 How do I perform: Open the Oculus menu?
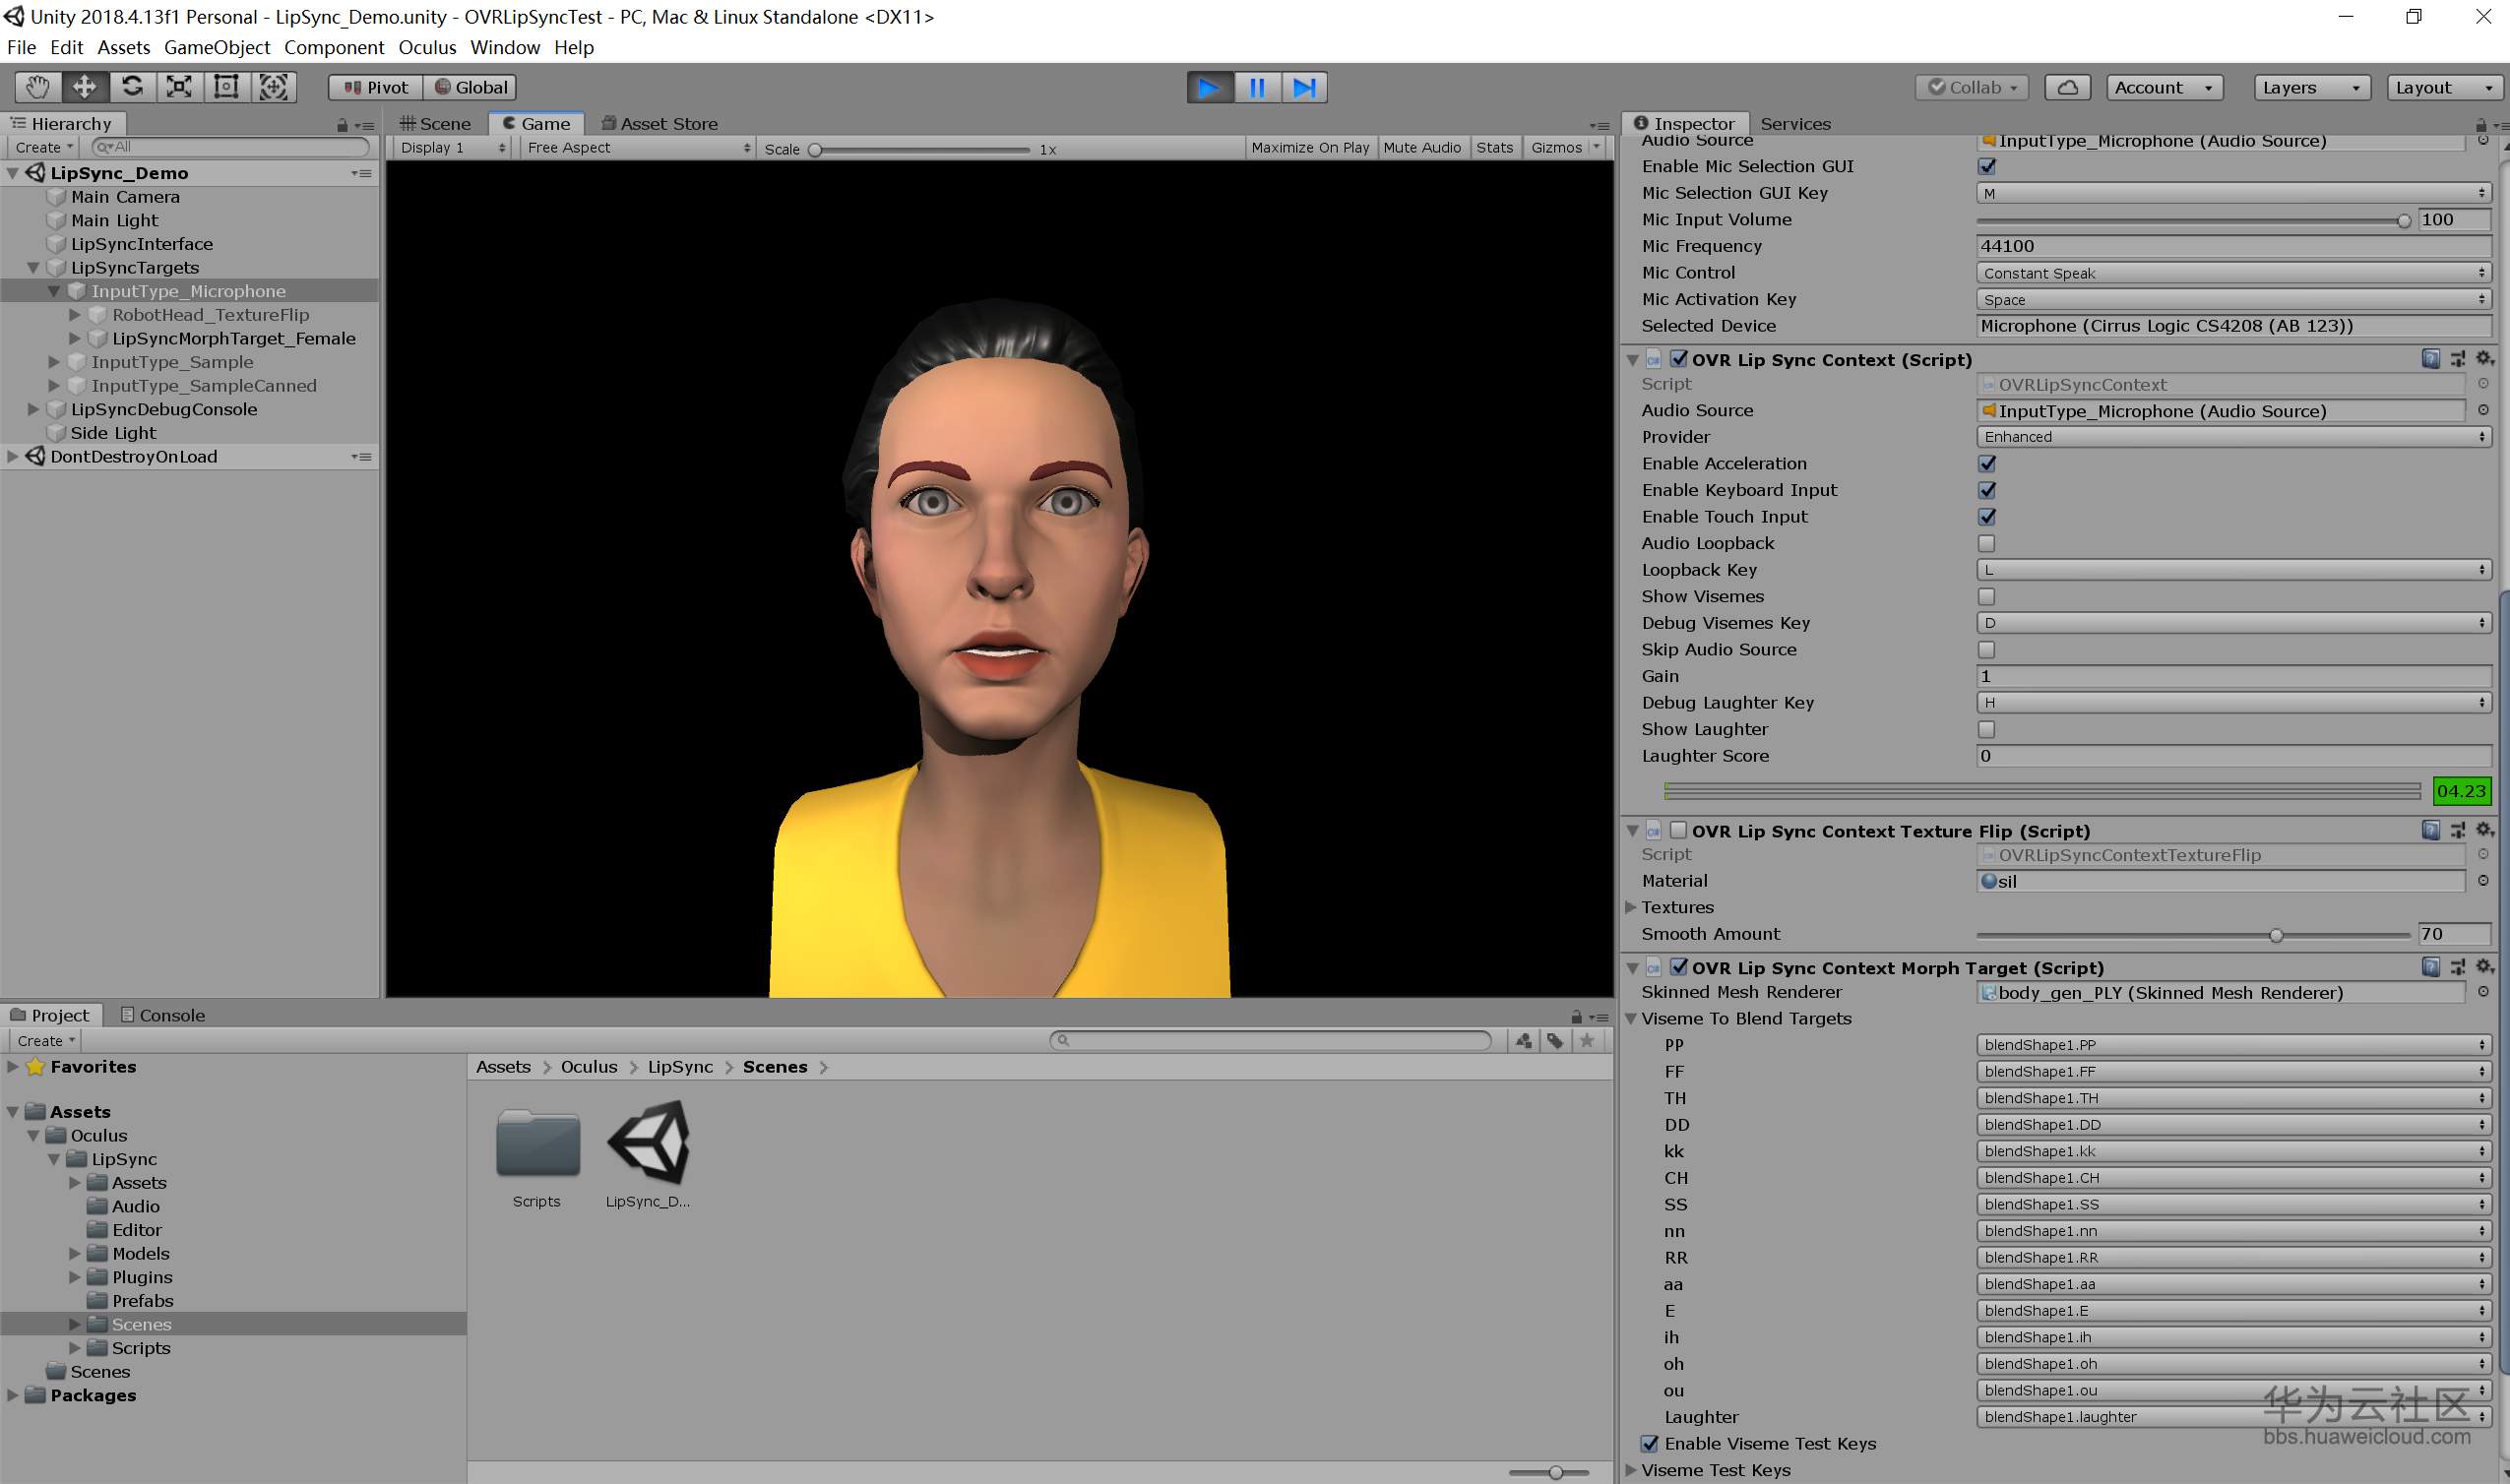point(427,47)
